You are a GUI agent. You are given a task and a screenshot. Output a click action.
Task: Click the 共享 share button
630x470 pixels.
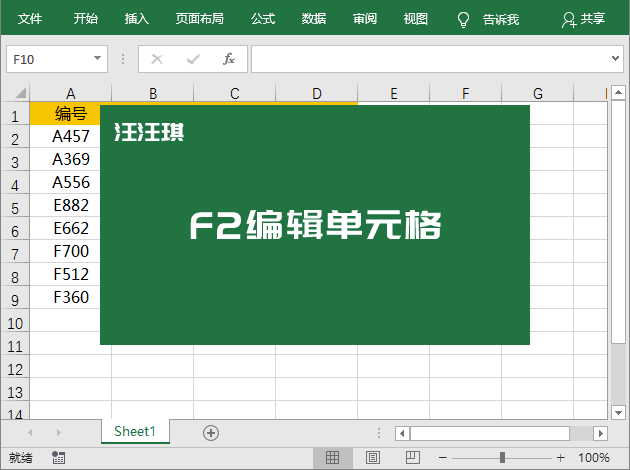click(x=583, y=19)
